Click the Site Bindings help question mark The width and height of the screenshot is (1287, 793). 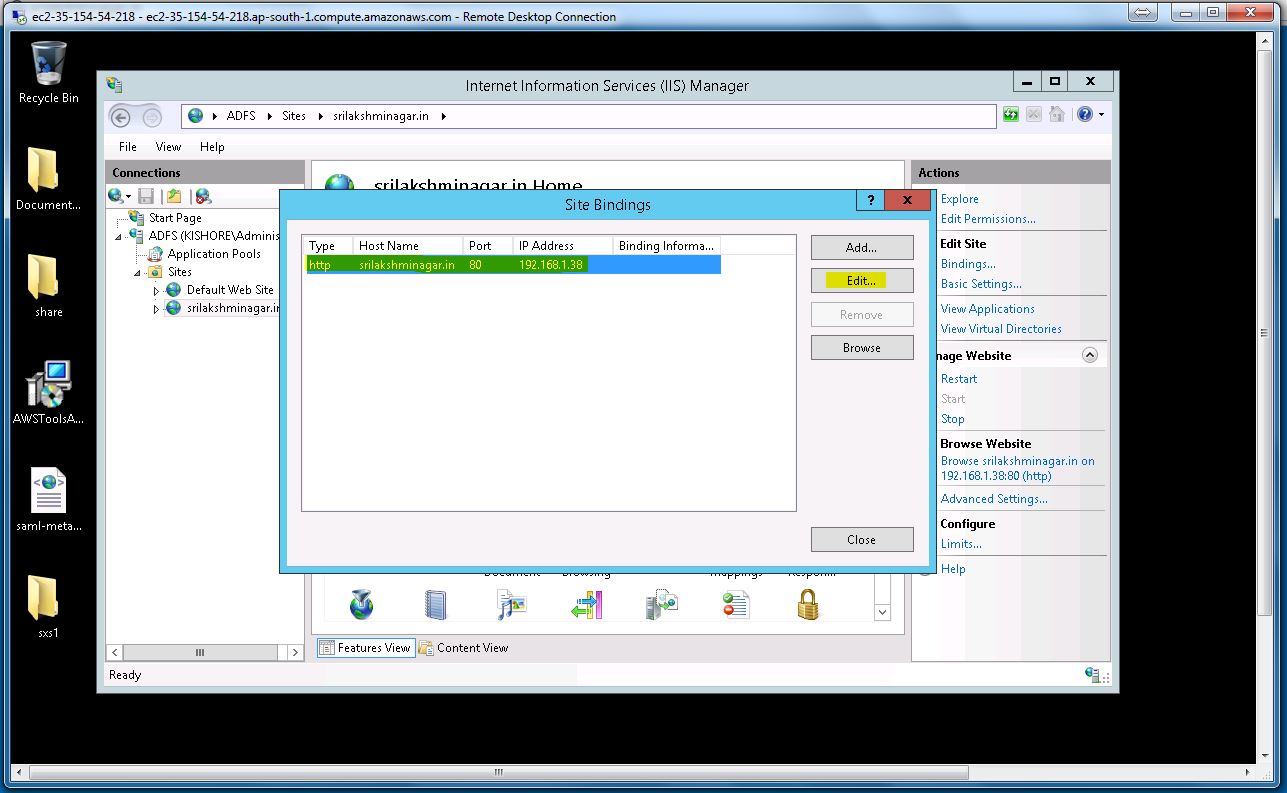click(870, 201)
